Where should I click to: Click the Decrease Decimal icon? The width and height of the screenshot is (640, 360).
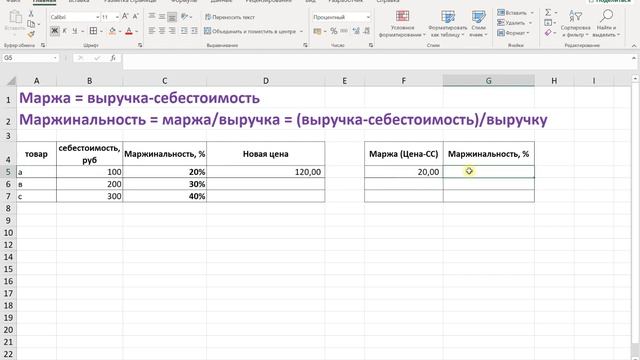[367, 31]
